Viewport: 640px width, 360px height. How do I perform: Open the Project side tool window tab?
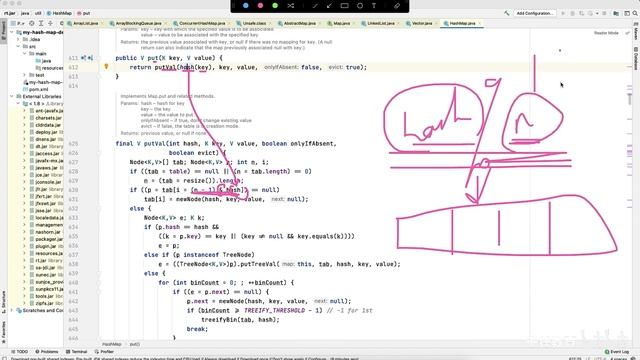coord(3,31)
